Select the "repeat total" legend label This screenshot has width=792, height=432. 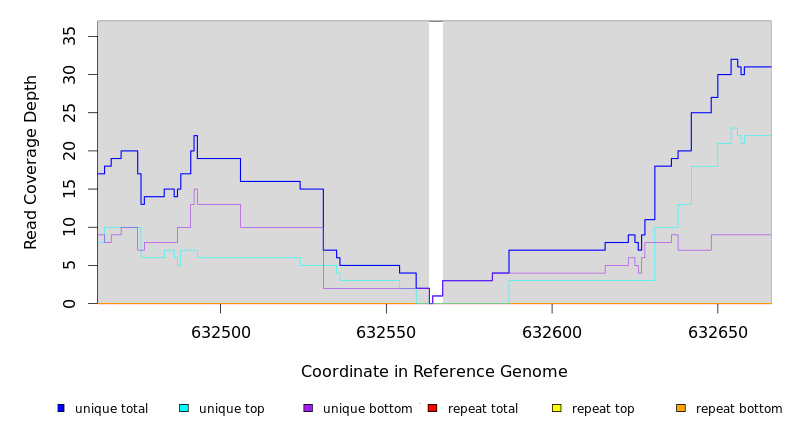click(483, 409)
